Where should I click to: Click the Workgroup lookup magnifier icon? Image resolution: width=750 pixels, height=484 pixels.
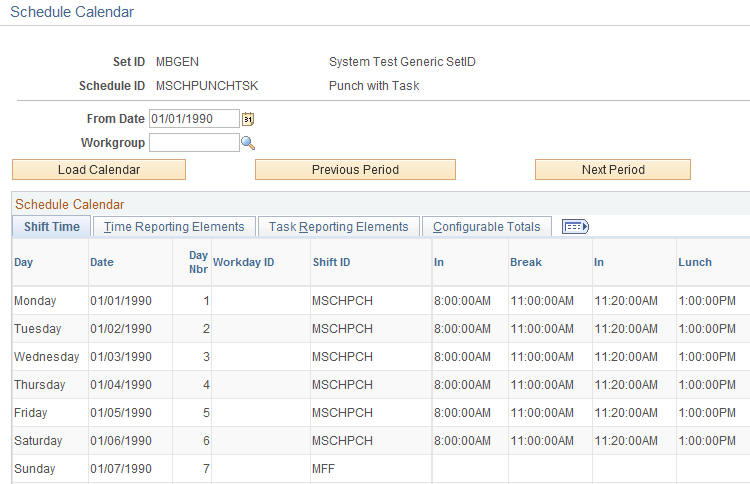tap(248, 143)
